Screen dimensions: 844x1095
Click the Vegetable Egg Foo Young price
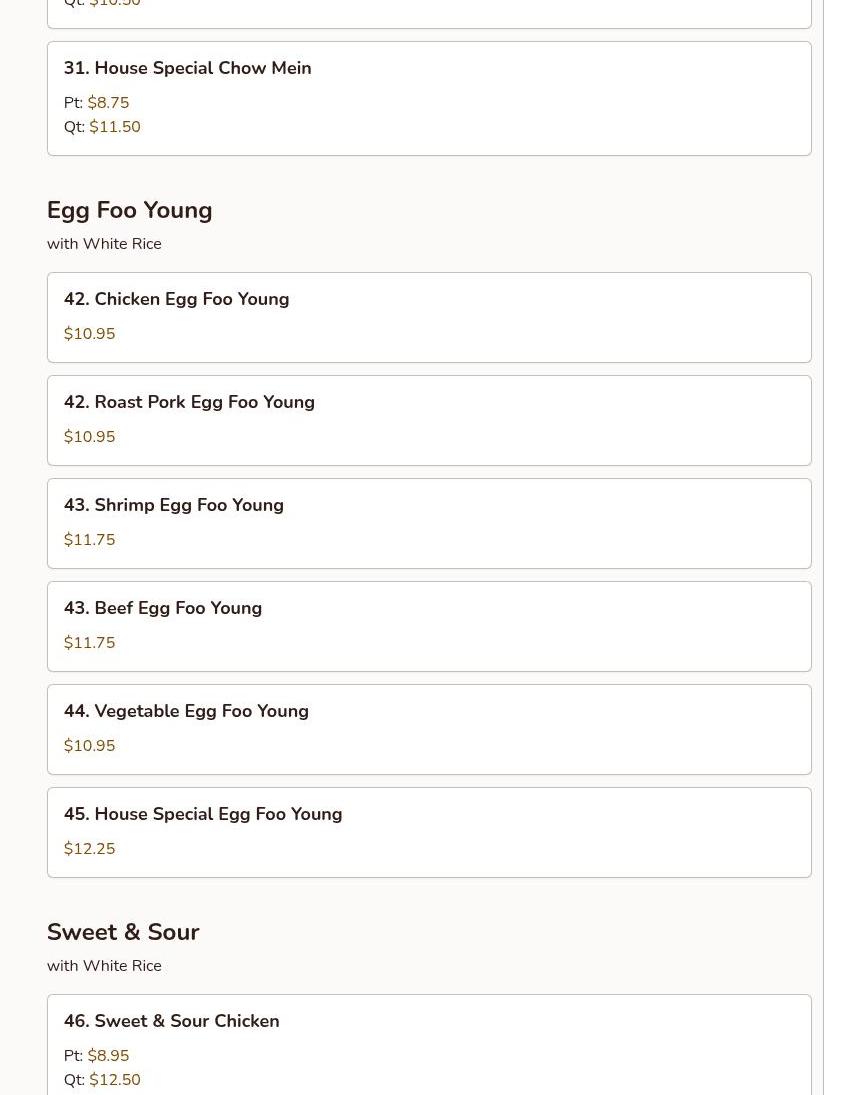click(89, 746)
